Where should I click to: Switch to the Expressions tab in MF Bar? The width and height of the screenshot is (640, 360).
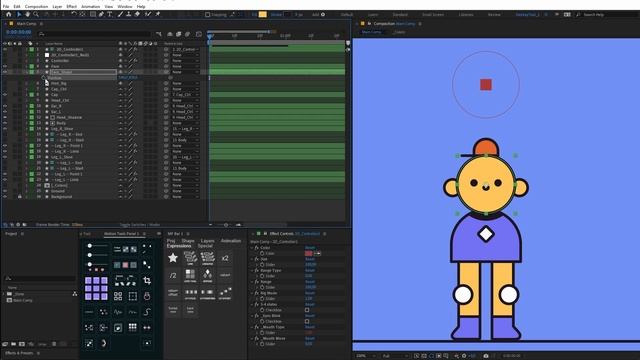pos(179,246)
